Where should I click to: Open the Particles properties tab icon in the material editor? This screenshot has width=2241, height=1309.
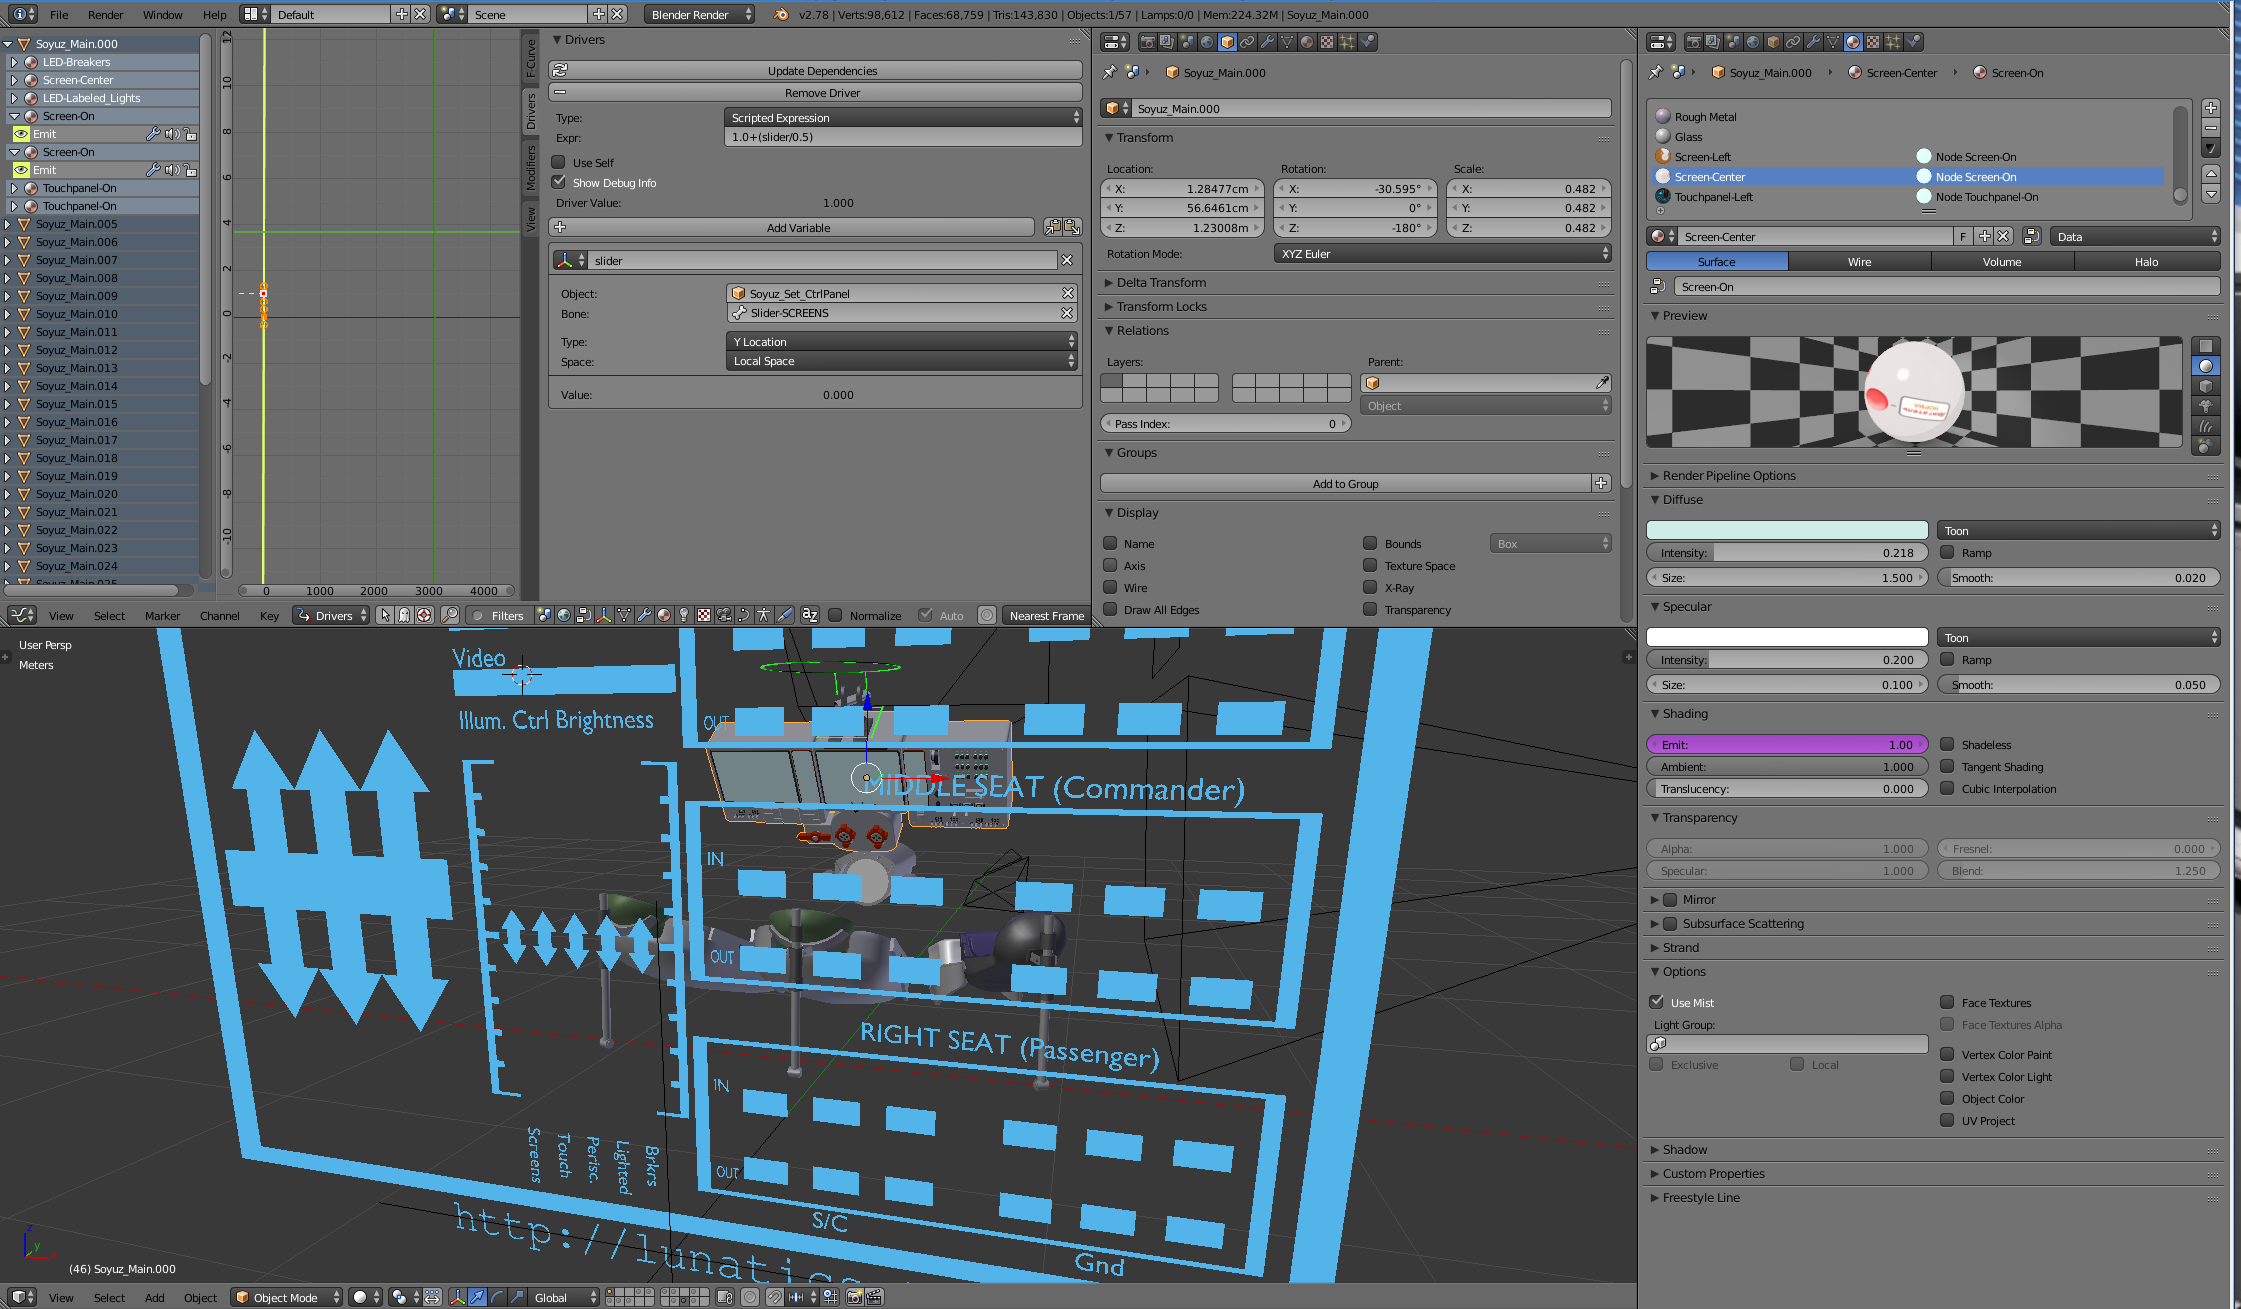(1893, 42)
